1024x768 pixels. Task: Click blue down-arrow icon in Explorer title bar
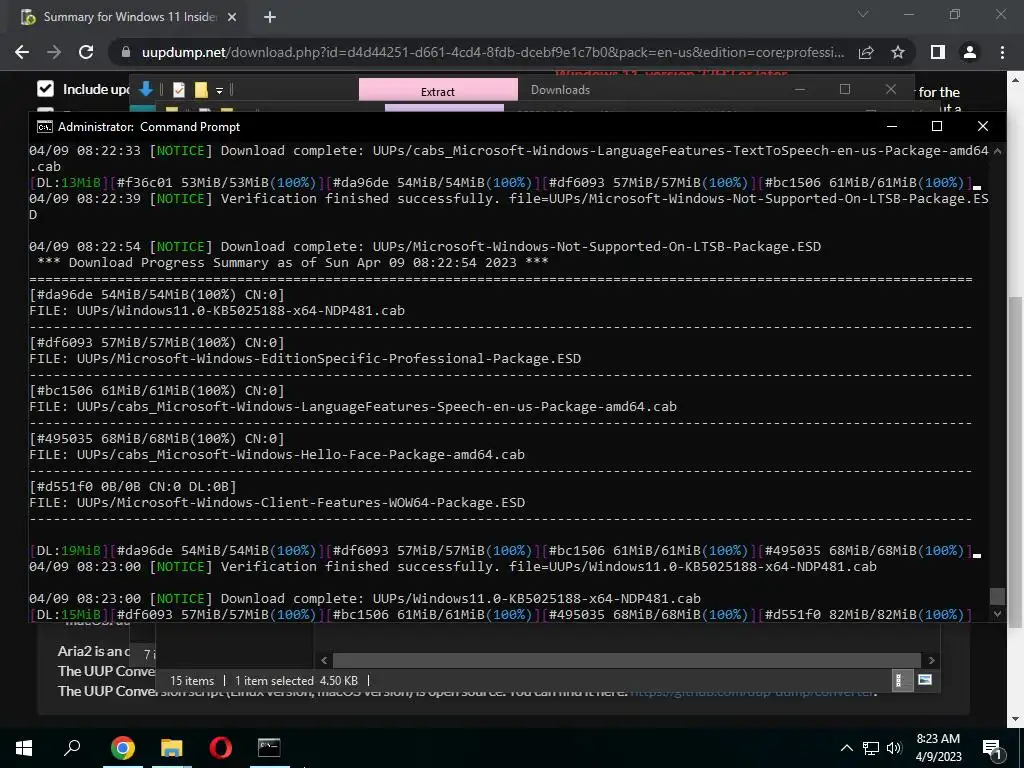(x=146, y=89)
